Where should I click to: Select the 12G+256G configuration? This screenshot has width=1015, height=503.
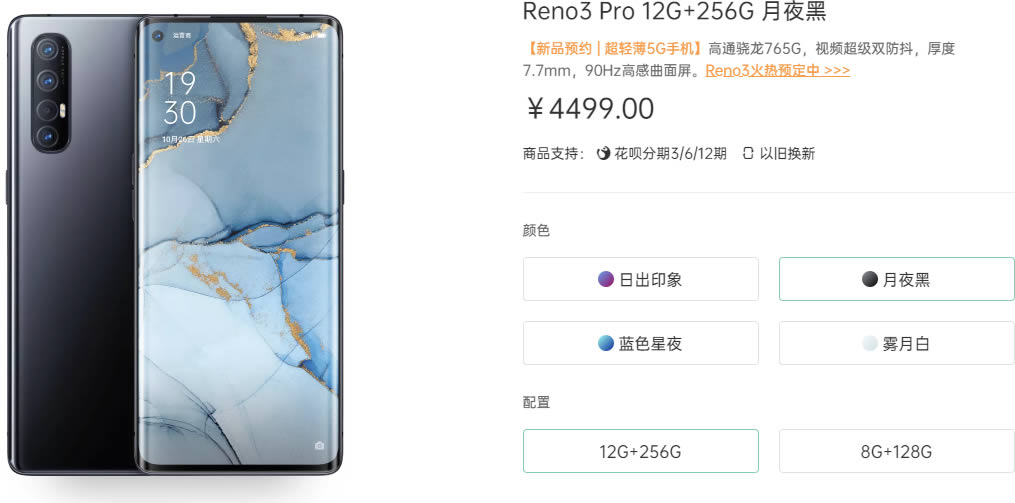click(x=641, y=451)
